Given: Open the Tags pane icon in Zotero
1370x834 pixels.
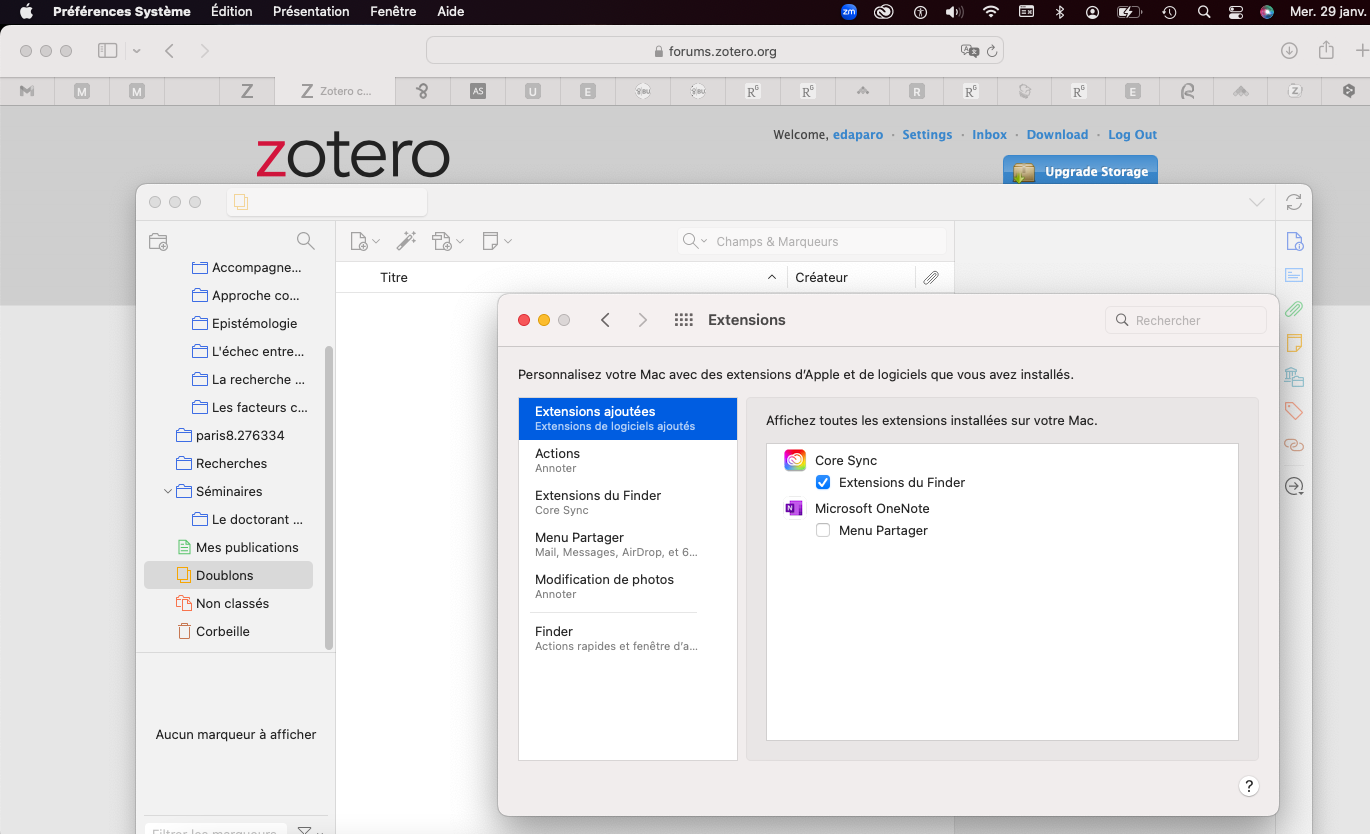Looking at the screenshot, I should pyautogui.click(x=1294, y=411).
